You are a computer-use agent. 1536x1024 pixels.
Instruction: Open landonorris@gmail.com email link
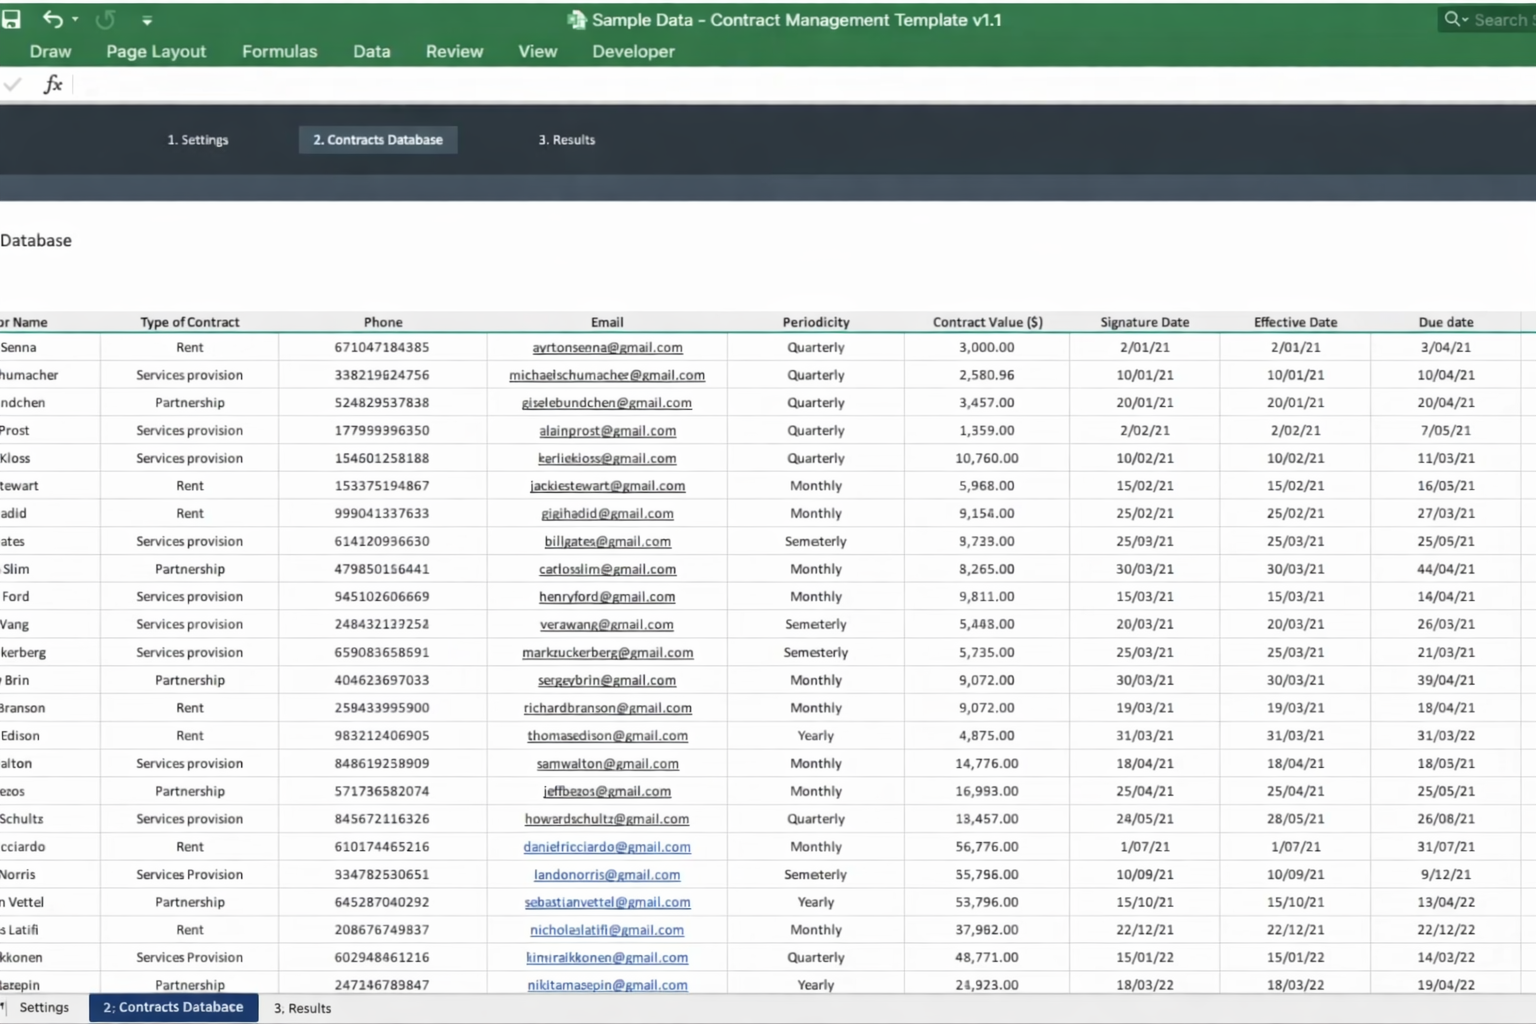607,874
